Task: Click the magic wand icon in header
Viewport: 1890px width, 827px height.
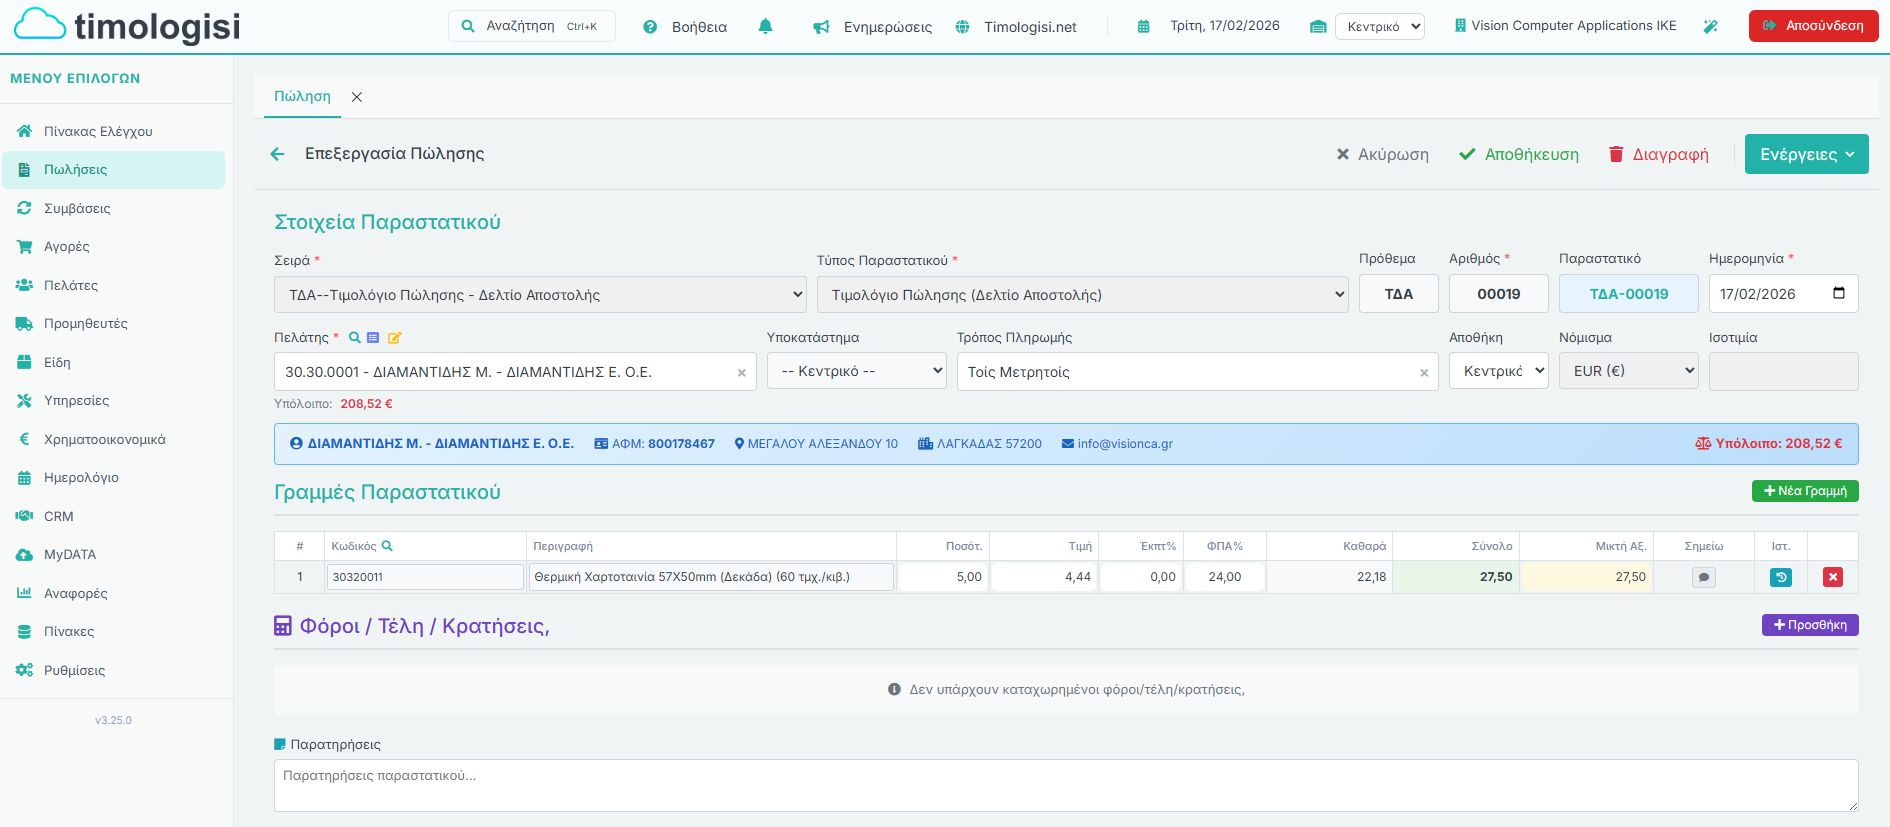Action: point(1711,27)
